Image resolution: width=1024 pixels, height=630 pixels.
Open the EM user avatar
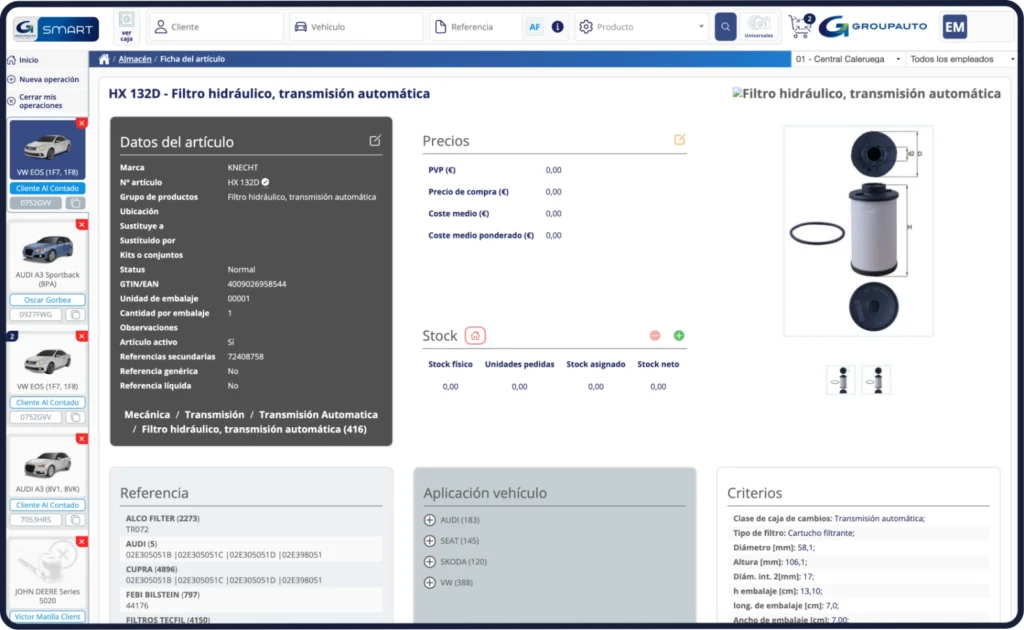[955, 27]
